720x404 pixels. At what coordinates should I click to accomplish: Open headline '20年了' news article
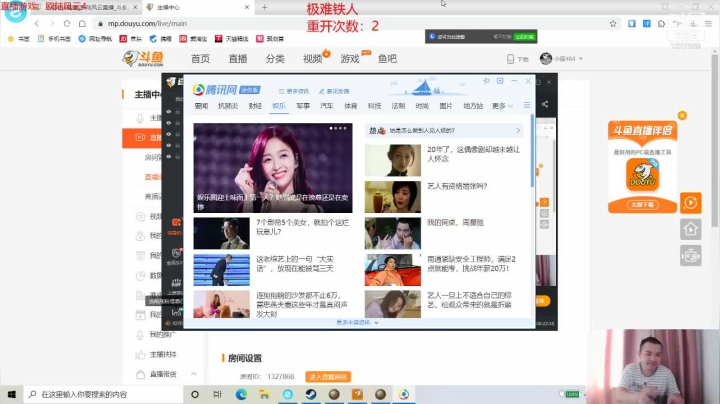click(474, 154)
